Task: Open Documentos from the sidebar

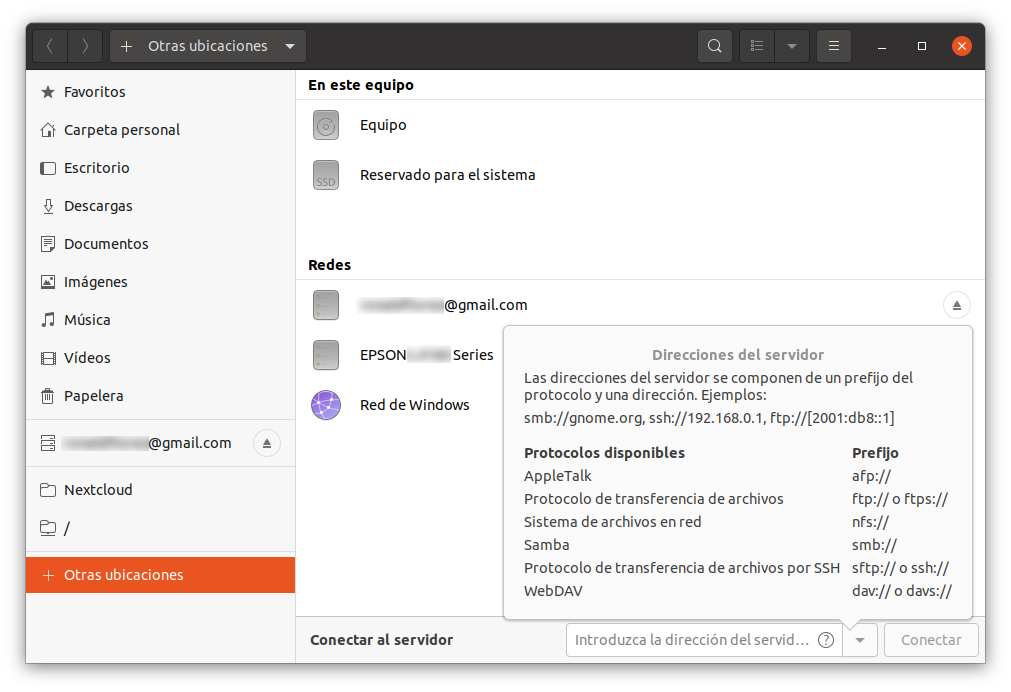Action: point(106,244)
